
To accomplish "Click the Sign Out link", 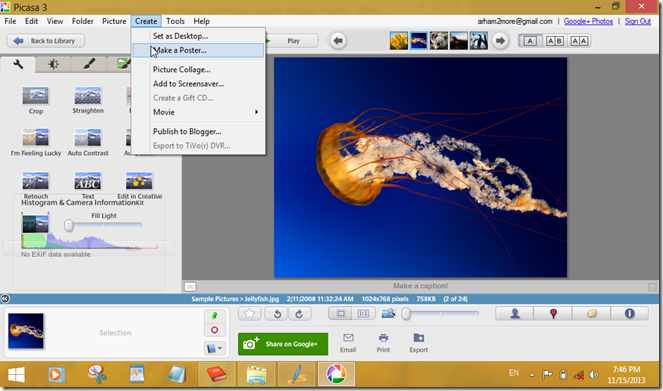I will pos(638,21).
